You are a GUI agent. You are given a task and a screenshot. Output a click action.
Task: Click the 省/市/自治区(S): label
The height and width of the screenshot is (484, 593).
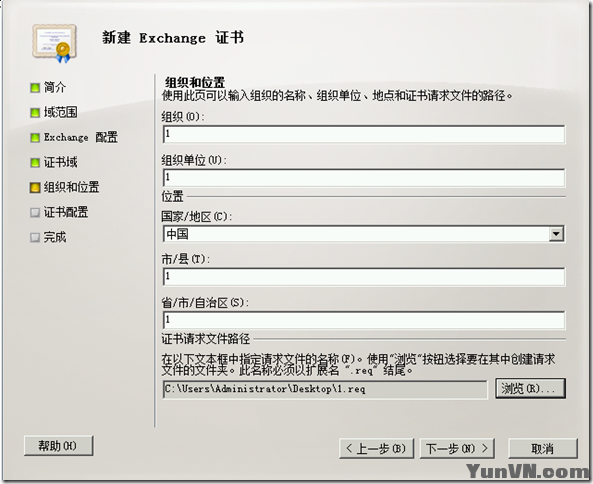[x=205, y=303]
